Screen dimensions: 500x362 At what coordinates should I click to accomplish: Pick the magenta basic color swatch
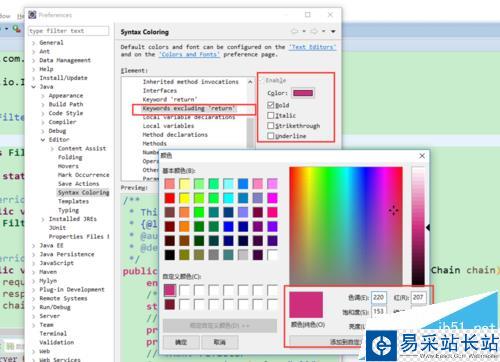tap(272, 198)
